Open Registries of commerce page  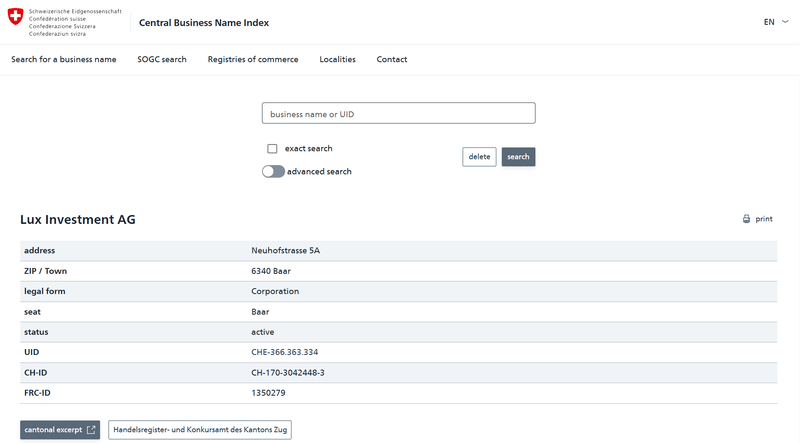click(253, 59)
